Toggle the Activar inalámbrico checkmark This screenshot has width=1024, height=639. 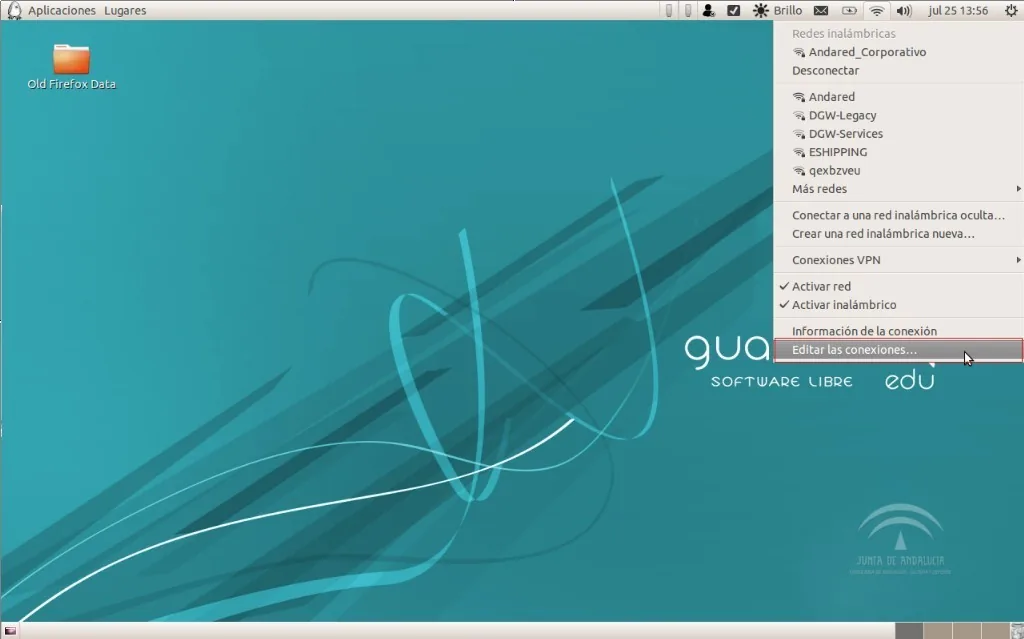(x=784, y=304)
